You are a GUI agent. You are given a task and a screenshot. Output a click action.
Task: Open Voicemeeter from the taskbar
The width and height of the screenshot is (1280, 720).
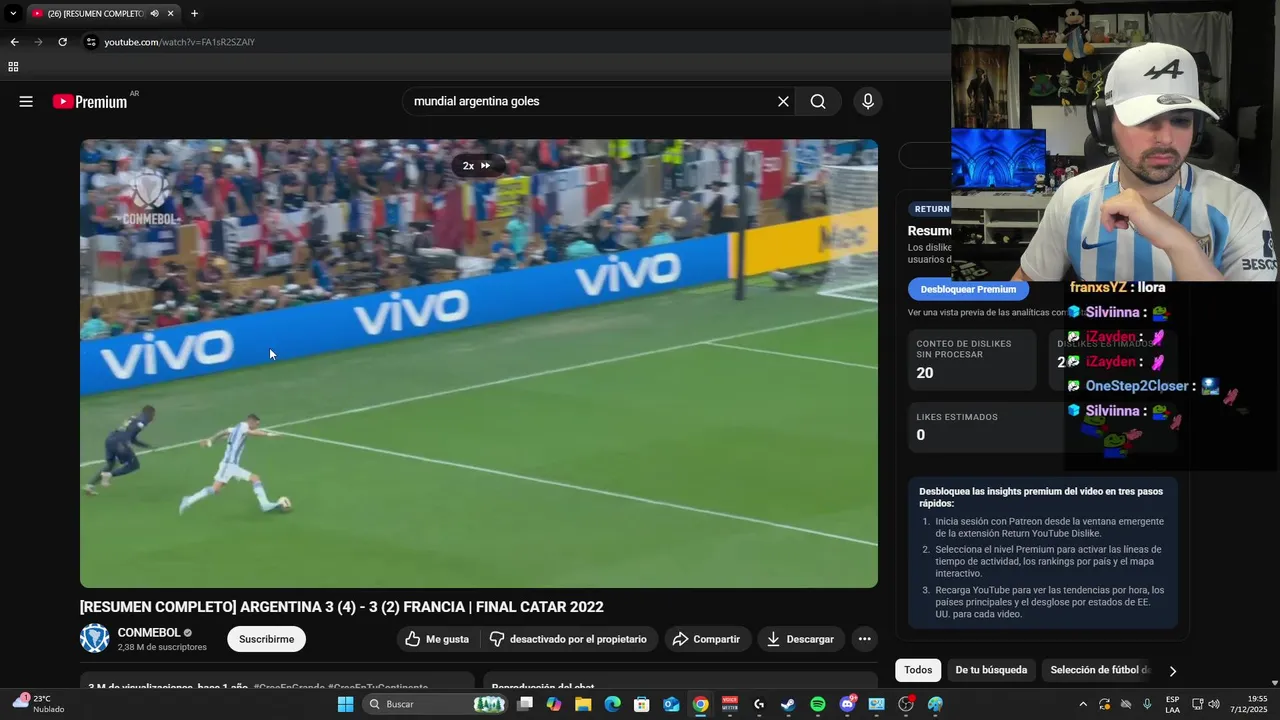[x=730, y=704]
